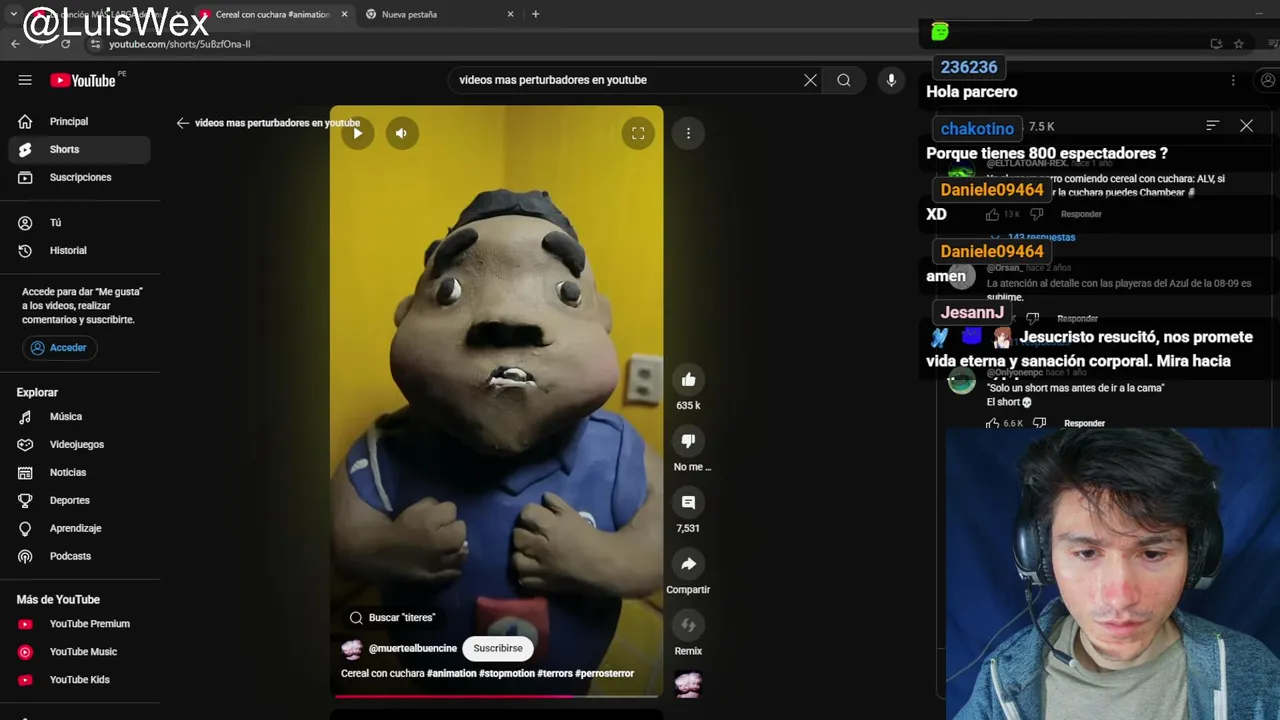Clear the search box with the X
This screenshot has height=720, width=1280.
pyautogui.click(x=810, y=80)
